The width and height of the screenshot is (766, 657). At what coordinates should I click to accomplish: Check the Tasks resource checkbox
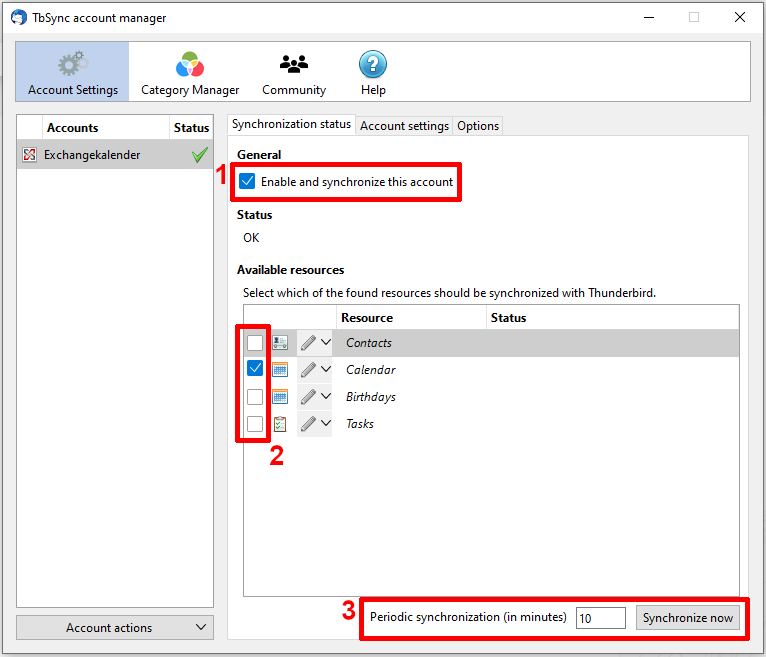coord(255,424)
